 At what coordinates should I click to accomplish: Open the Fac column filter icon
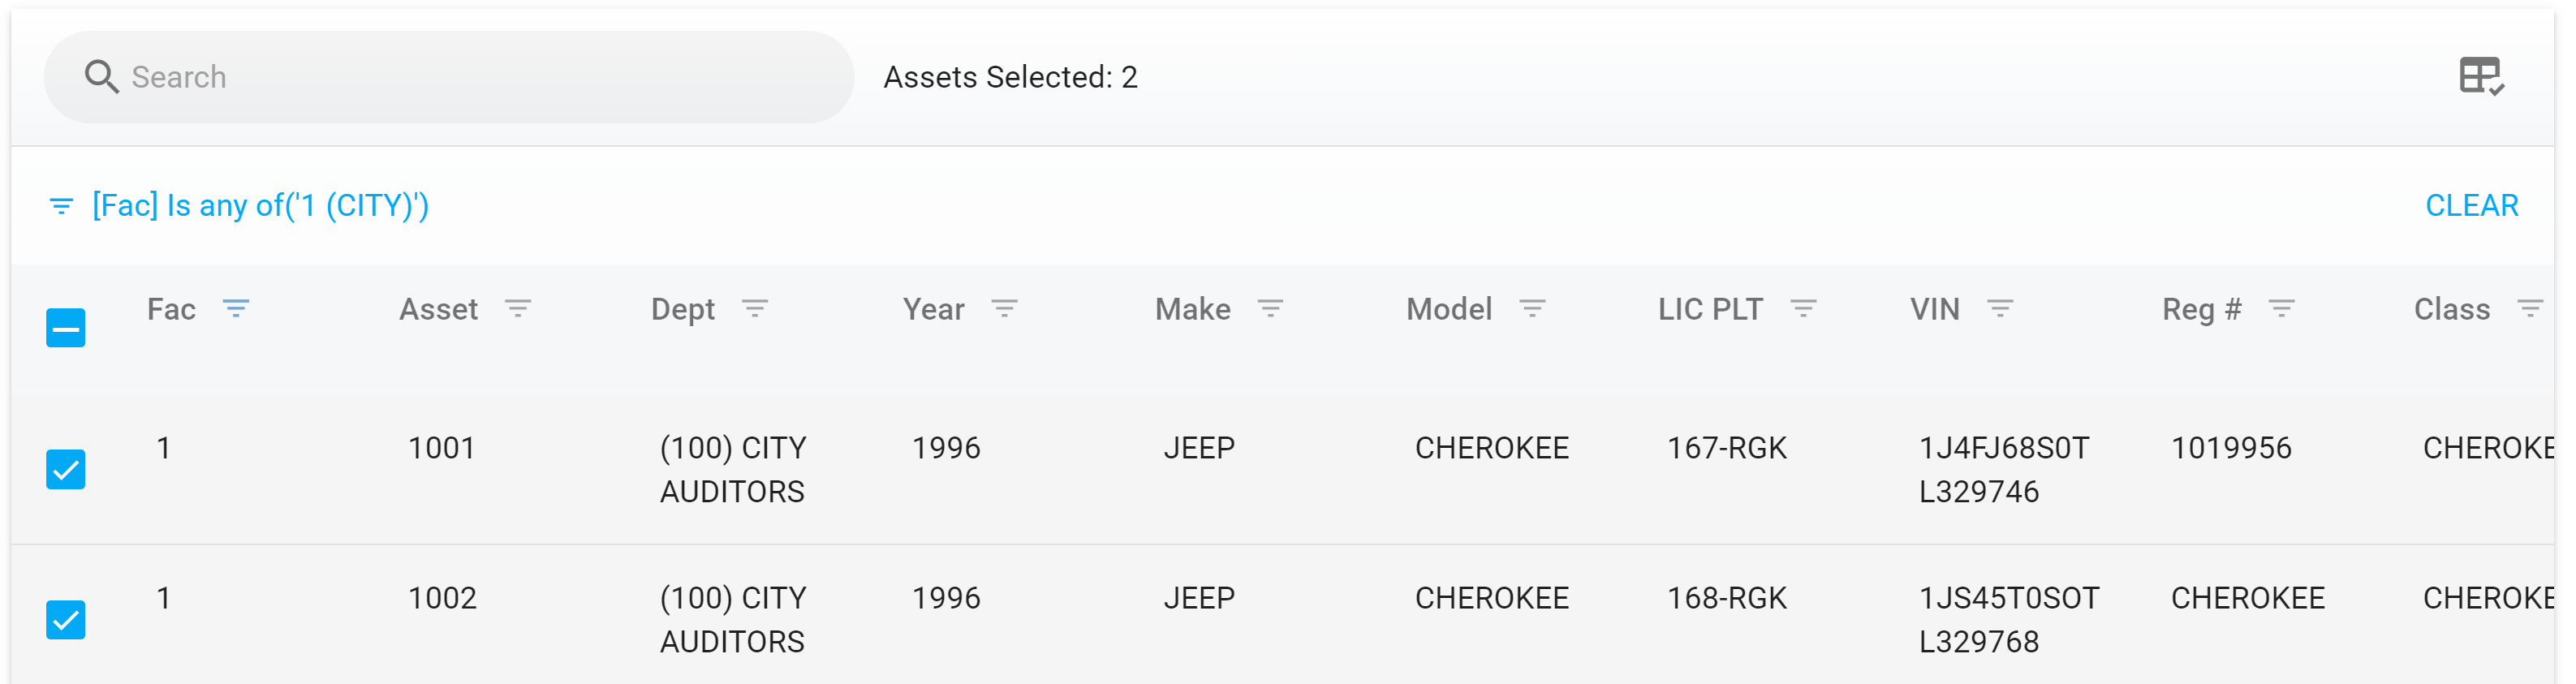(238, 309)
